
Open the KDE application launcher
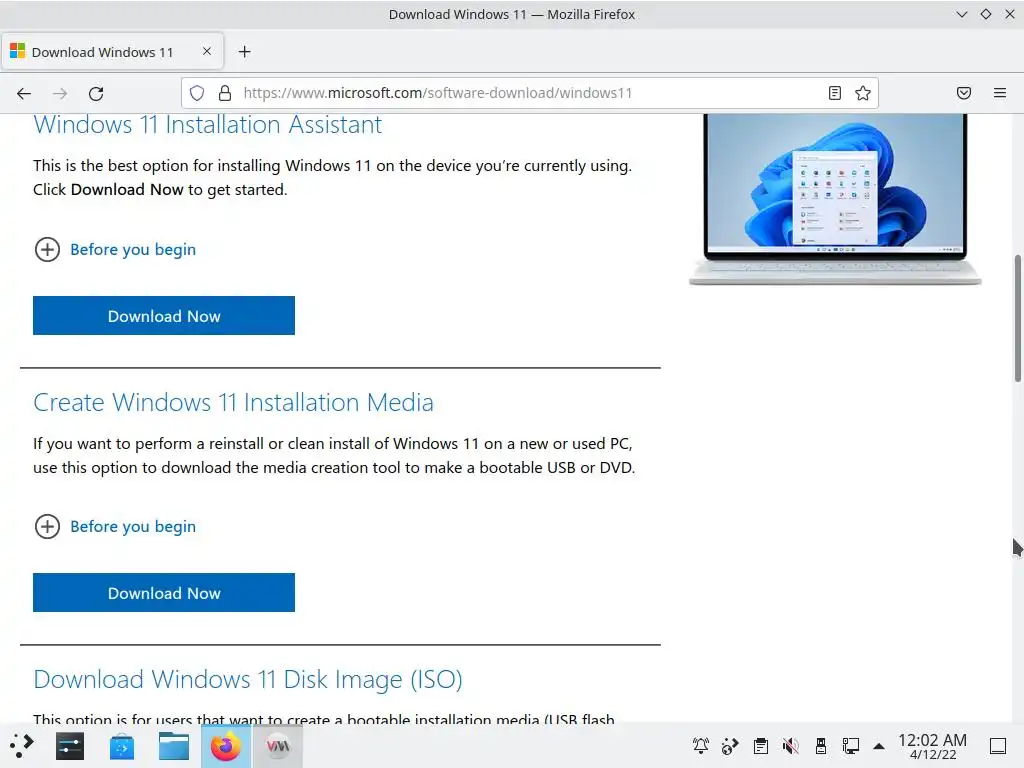click(x=22, y=746)
